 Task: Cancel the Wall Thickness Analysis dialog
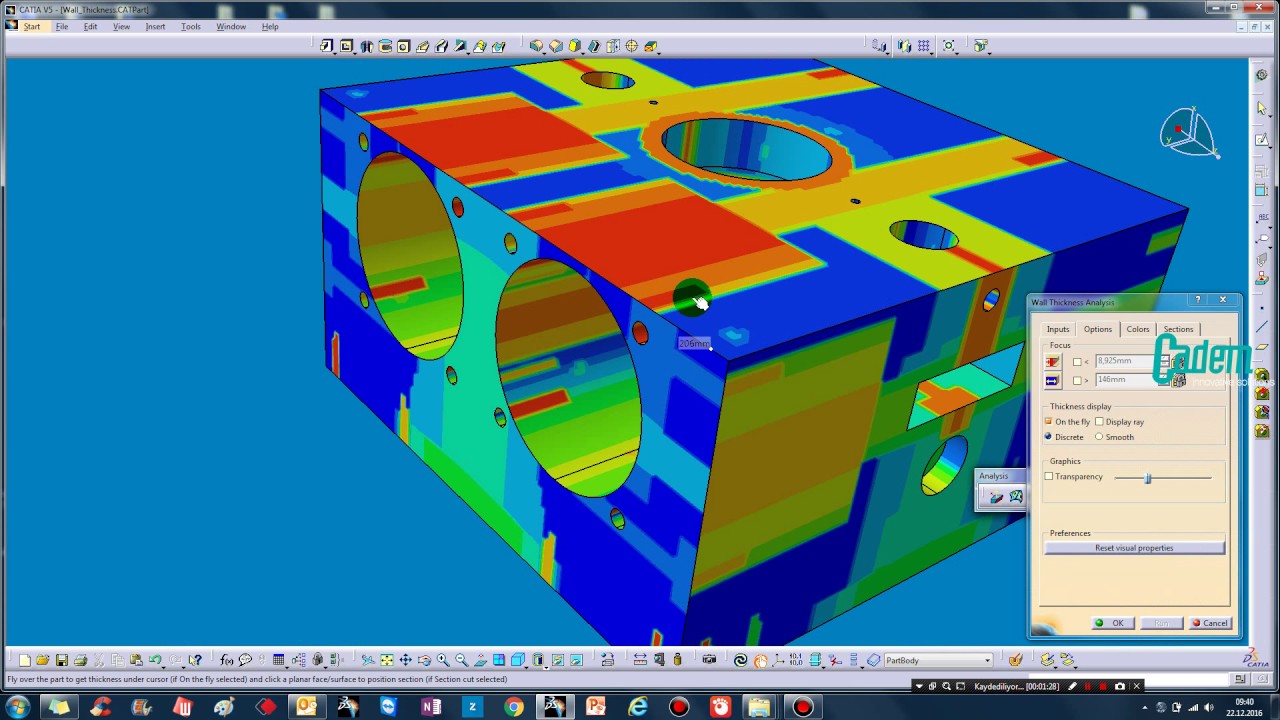[1210, 623]
